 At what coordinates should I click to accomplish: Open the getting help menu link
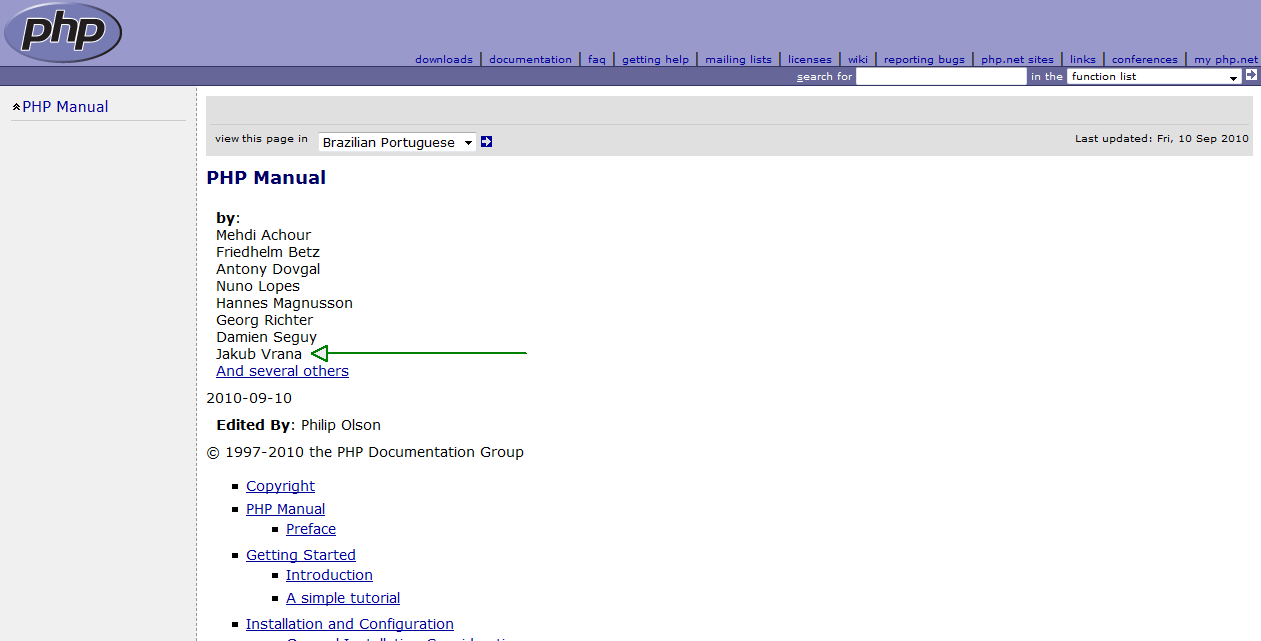(x=655, y=59)
